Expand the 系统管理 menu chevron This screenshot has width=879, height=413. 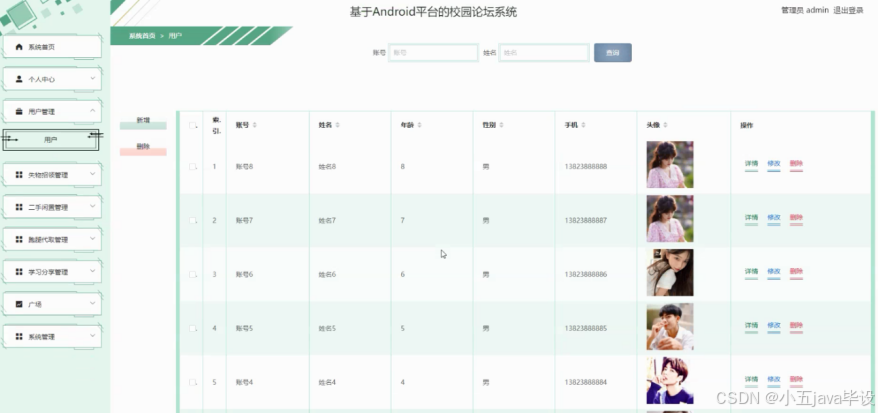coord(93,336)
